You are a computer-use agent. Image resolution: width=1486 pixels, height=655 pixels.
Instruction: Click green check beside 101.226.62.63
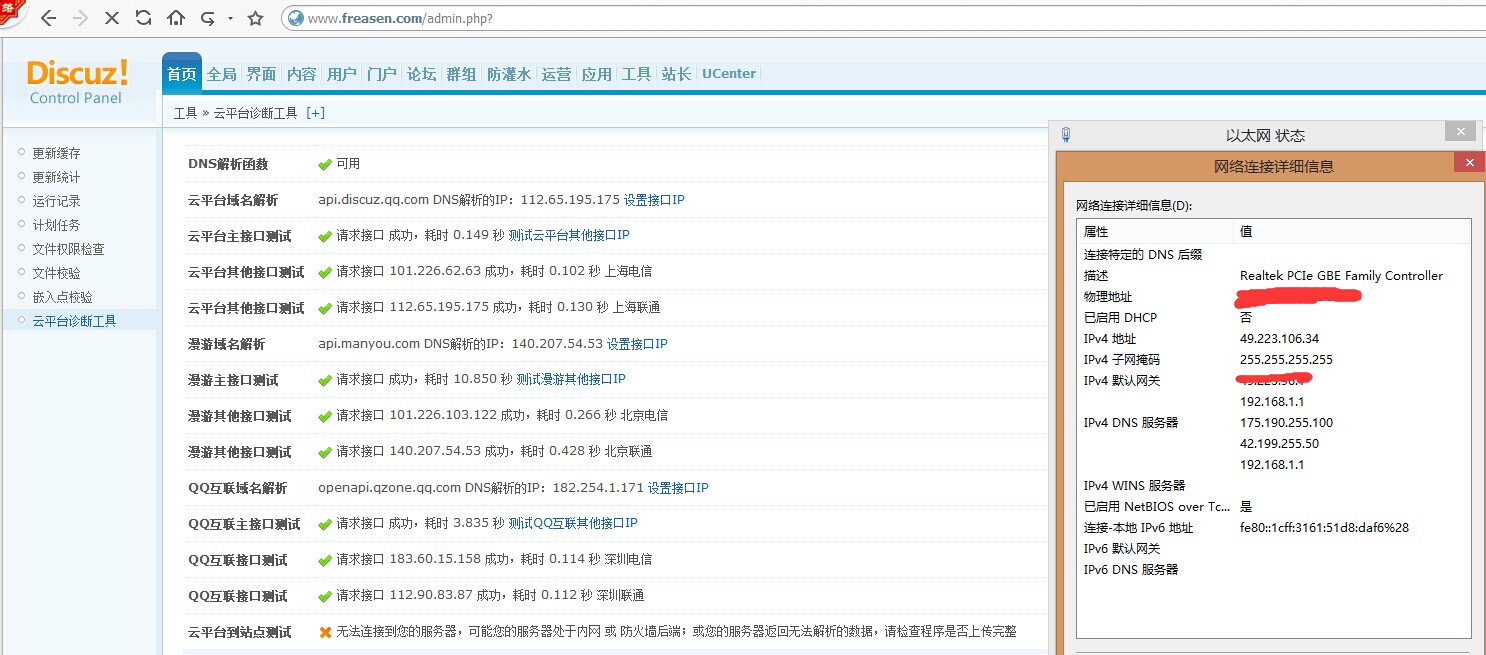[325, 272]
